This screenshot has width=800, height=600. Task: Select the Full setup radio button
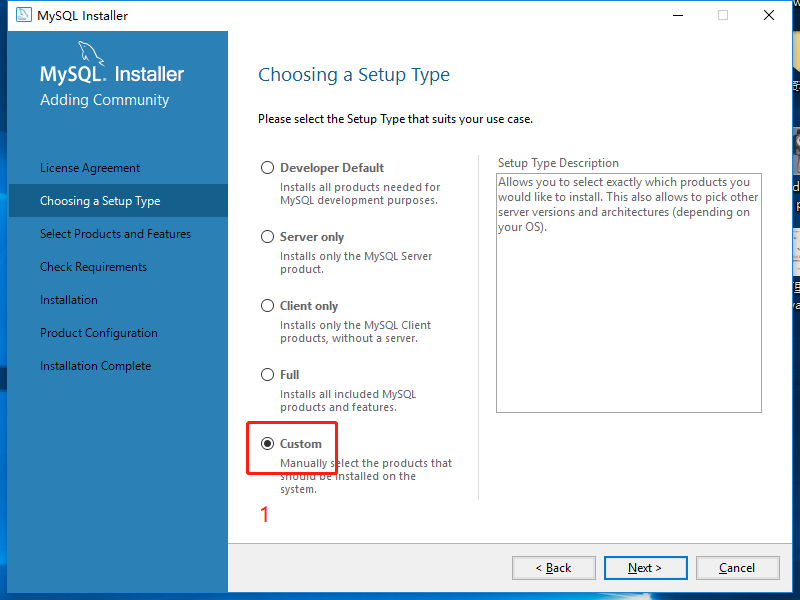(x=267, y=374)
